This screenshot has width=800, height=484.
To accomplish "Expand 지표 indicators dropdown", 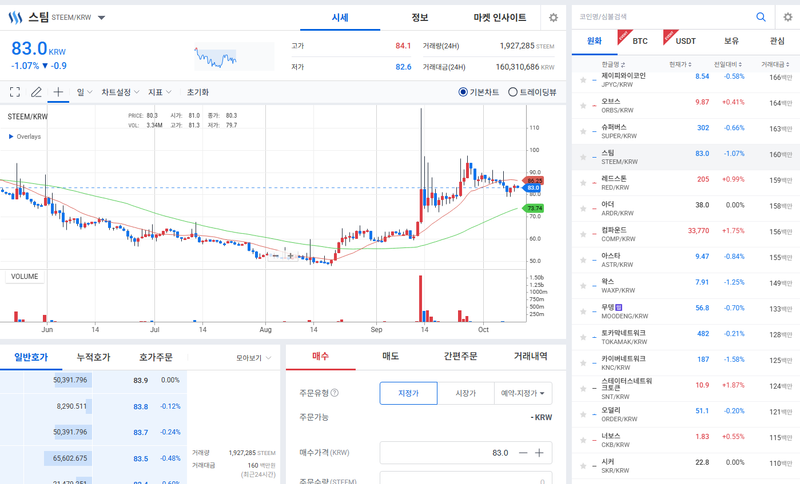I will pyautogui.click(x=160, y=92).
